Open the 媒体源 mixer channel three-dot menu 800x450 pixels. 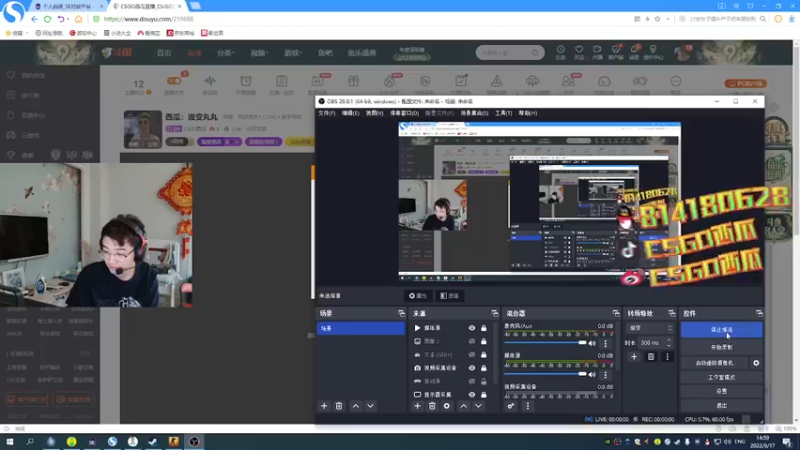(606, 374)
